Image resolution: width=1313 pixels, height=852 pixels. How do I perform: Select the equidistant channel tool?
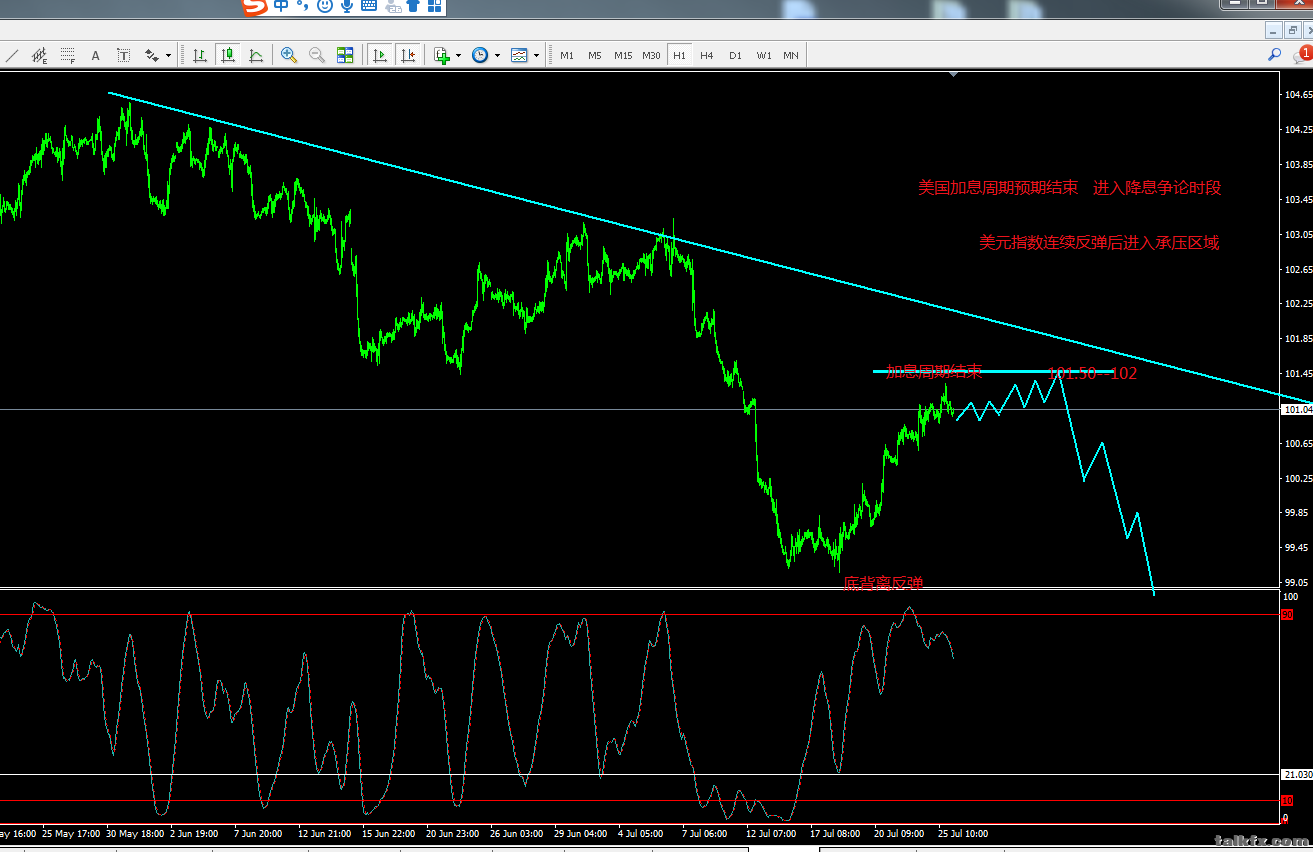[40, 55]
